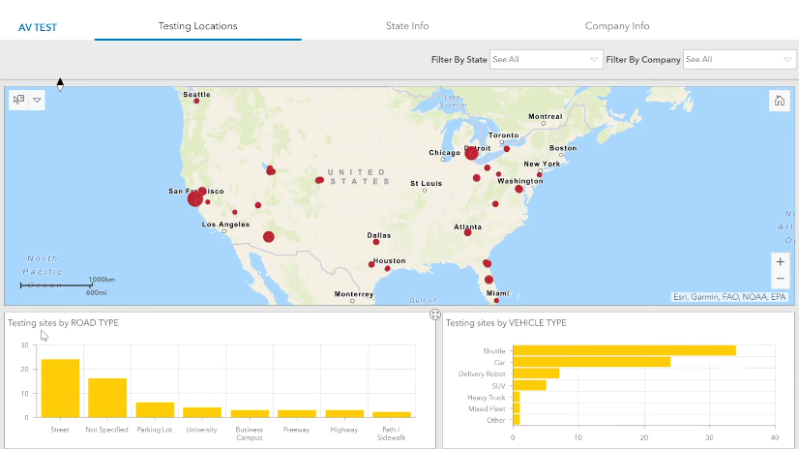Viewport: 799px width, 449px height.
Task: Open the Filter By State dropdown
Action: point(546,60)
